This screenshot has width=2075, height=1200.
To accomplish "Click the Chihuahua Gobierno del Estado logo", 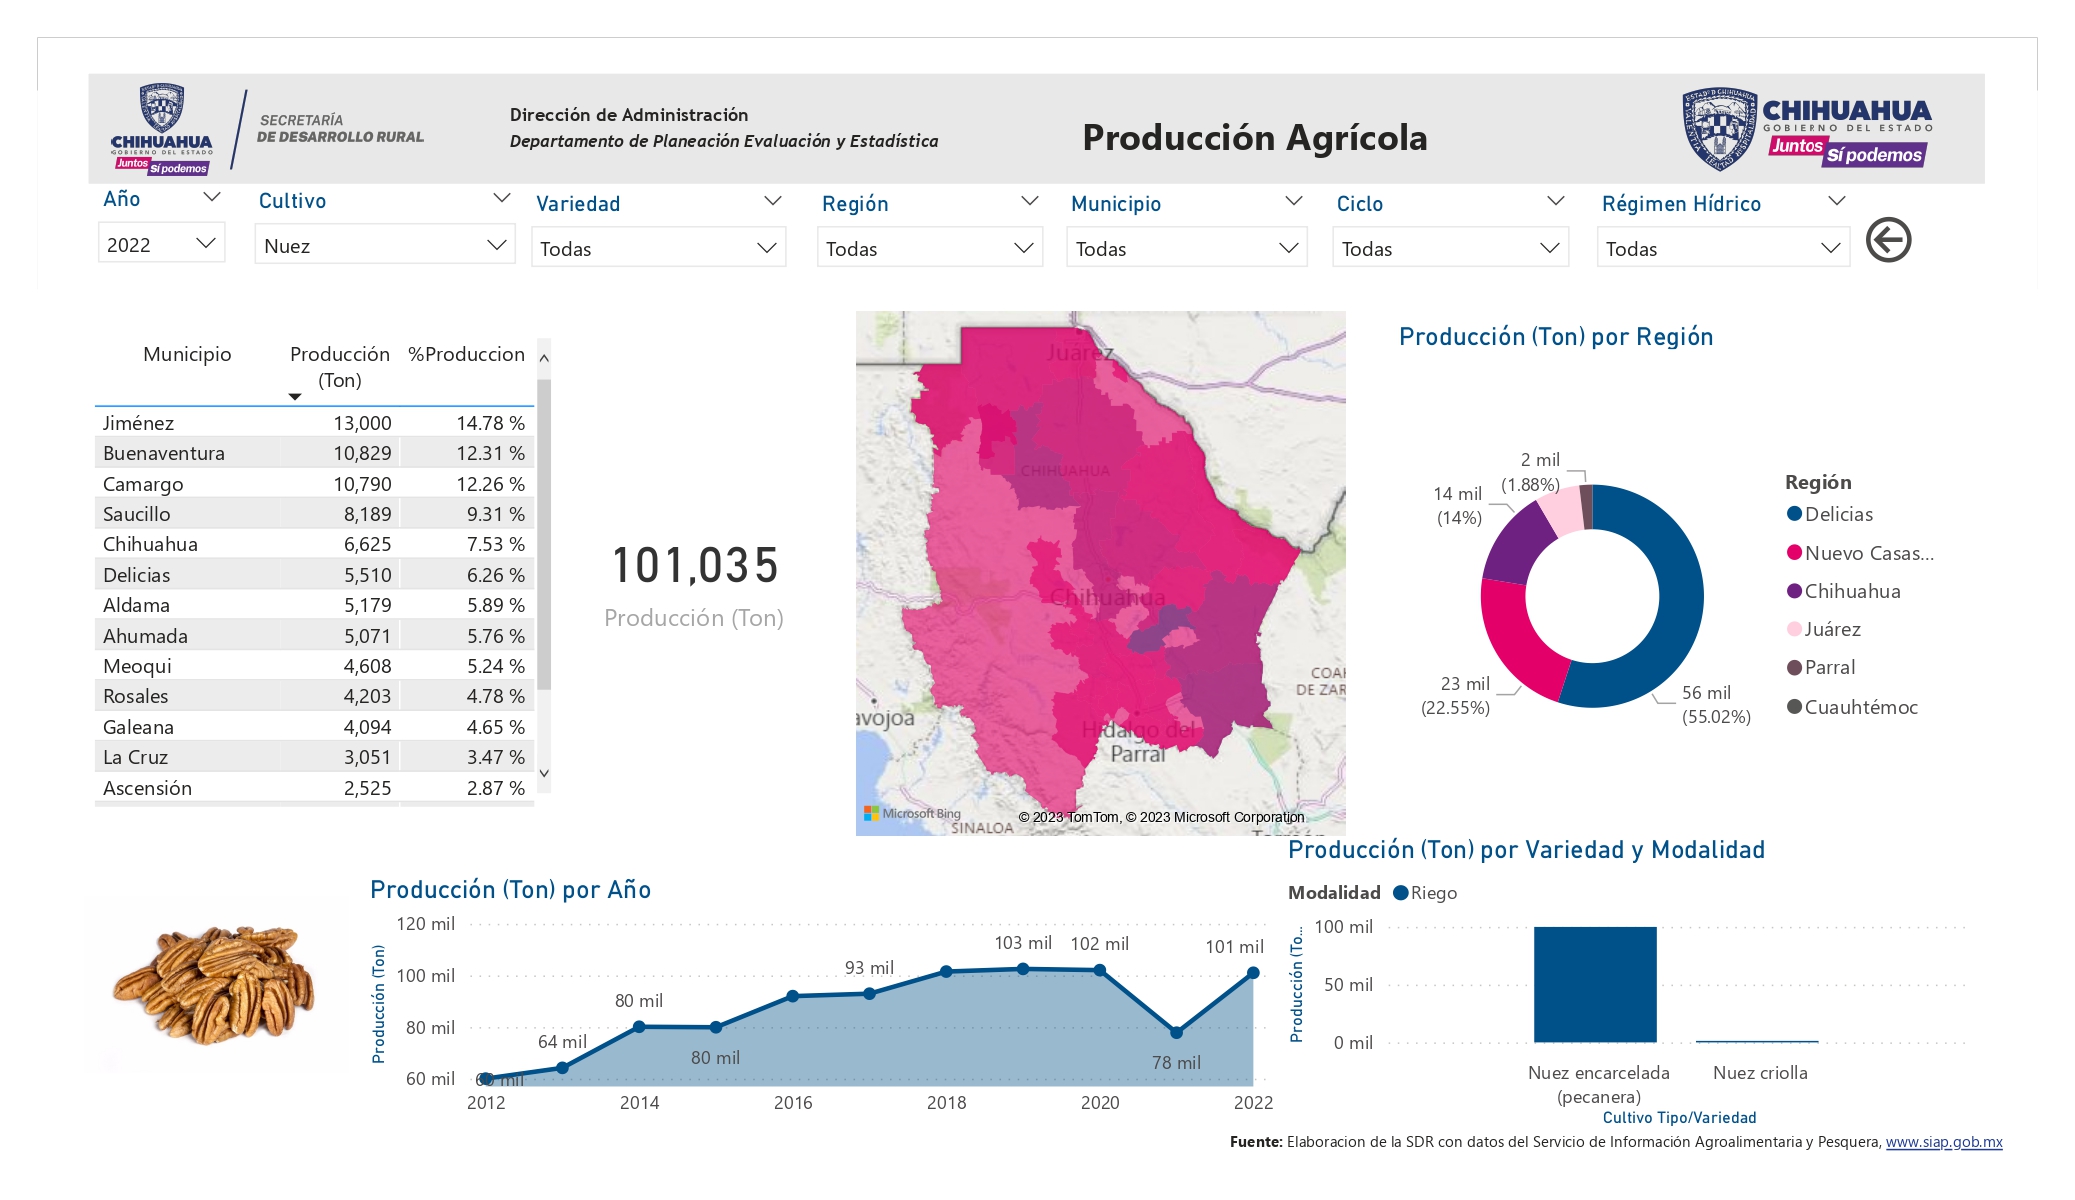I will (1807, 128).
